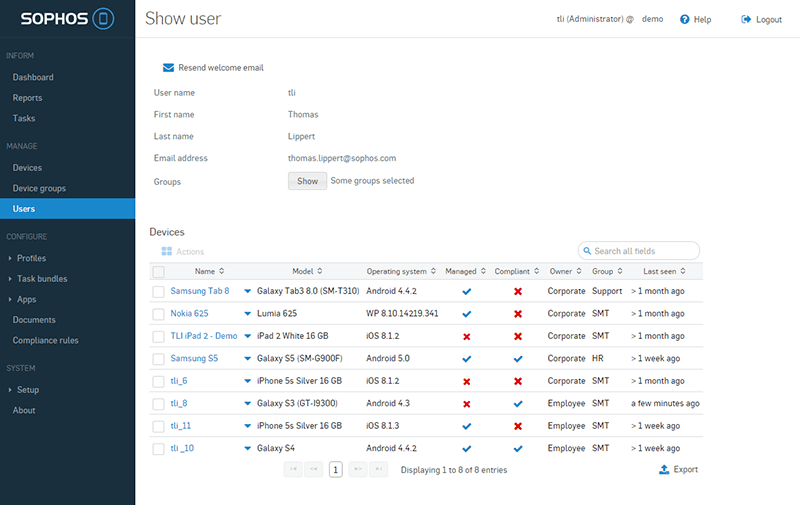The image size is (800, 505).
Task: Toggle the select-all checkbox in table header
Action: tap(158, 271)
